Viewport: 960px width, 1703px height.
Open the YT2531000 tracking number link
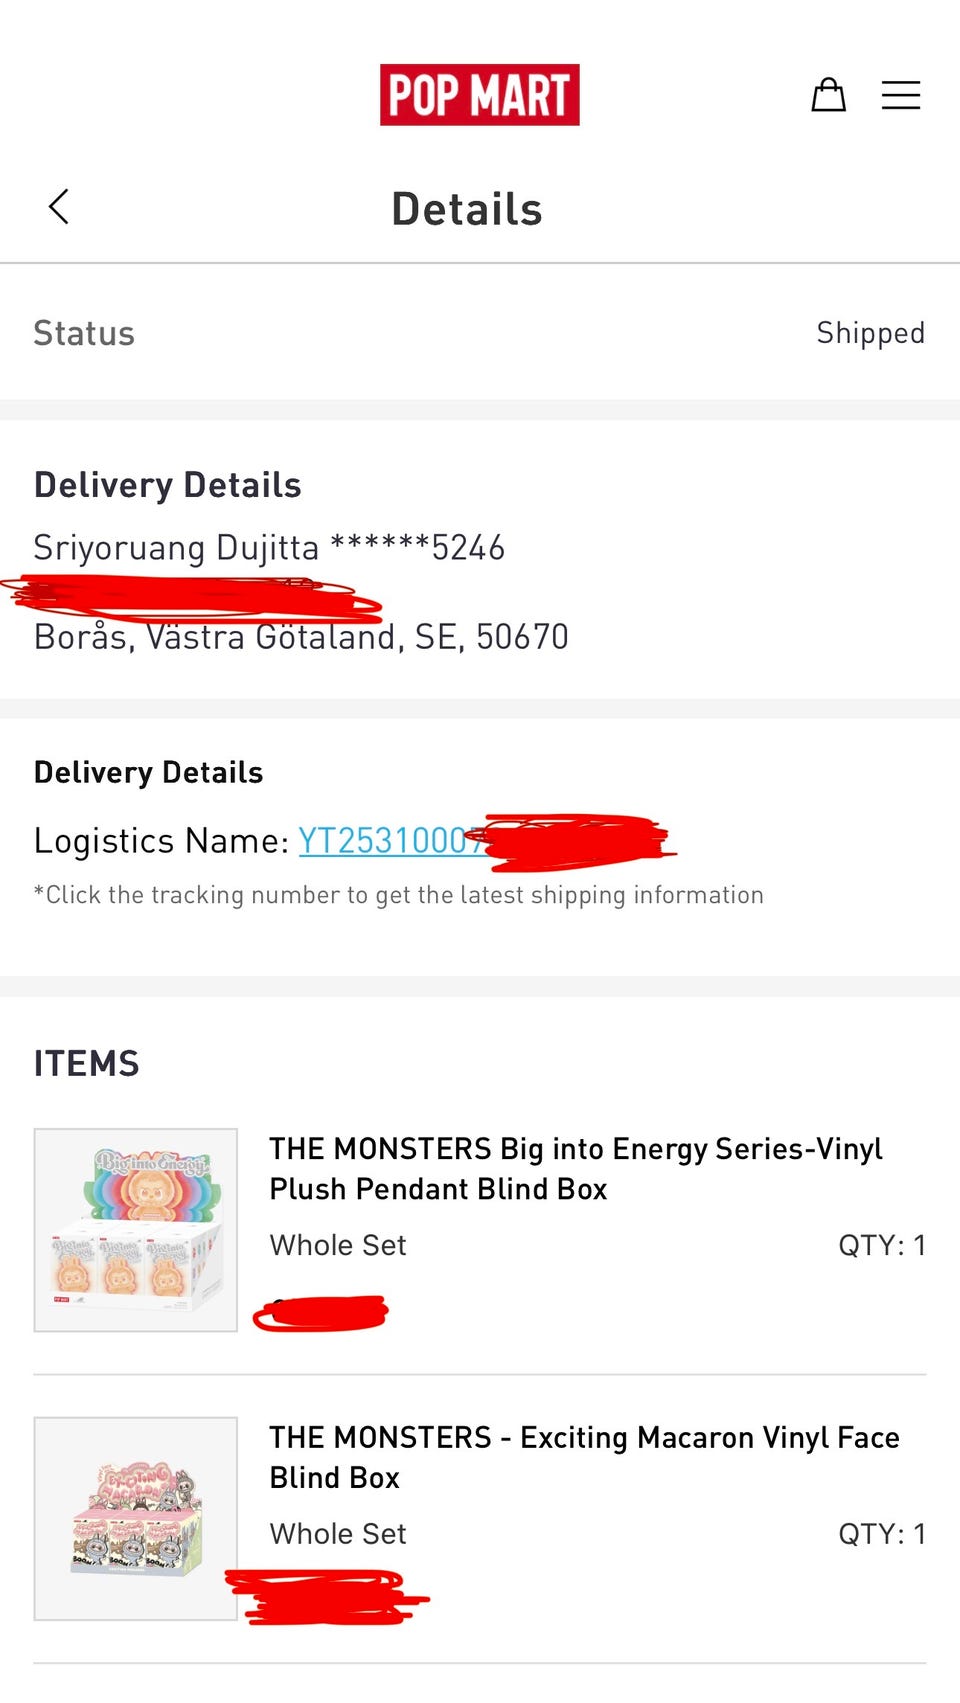[x=384, y=841]
